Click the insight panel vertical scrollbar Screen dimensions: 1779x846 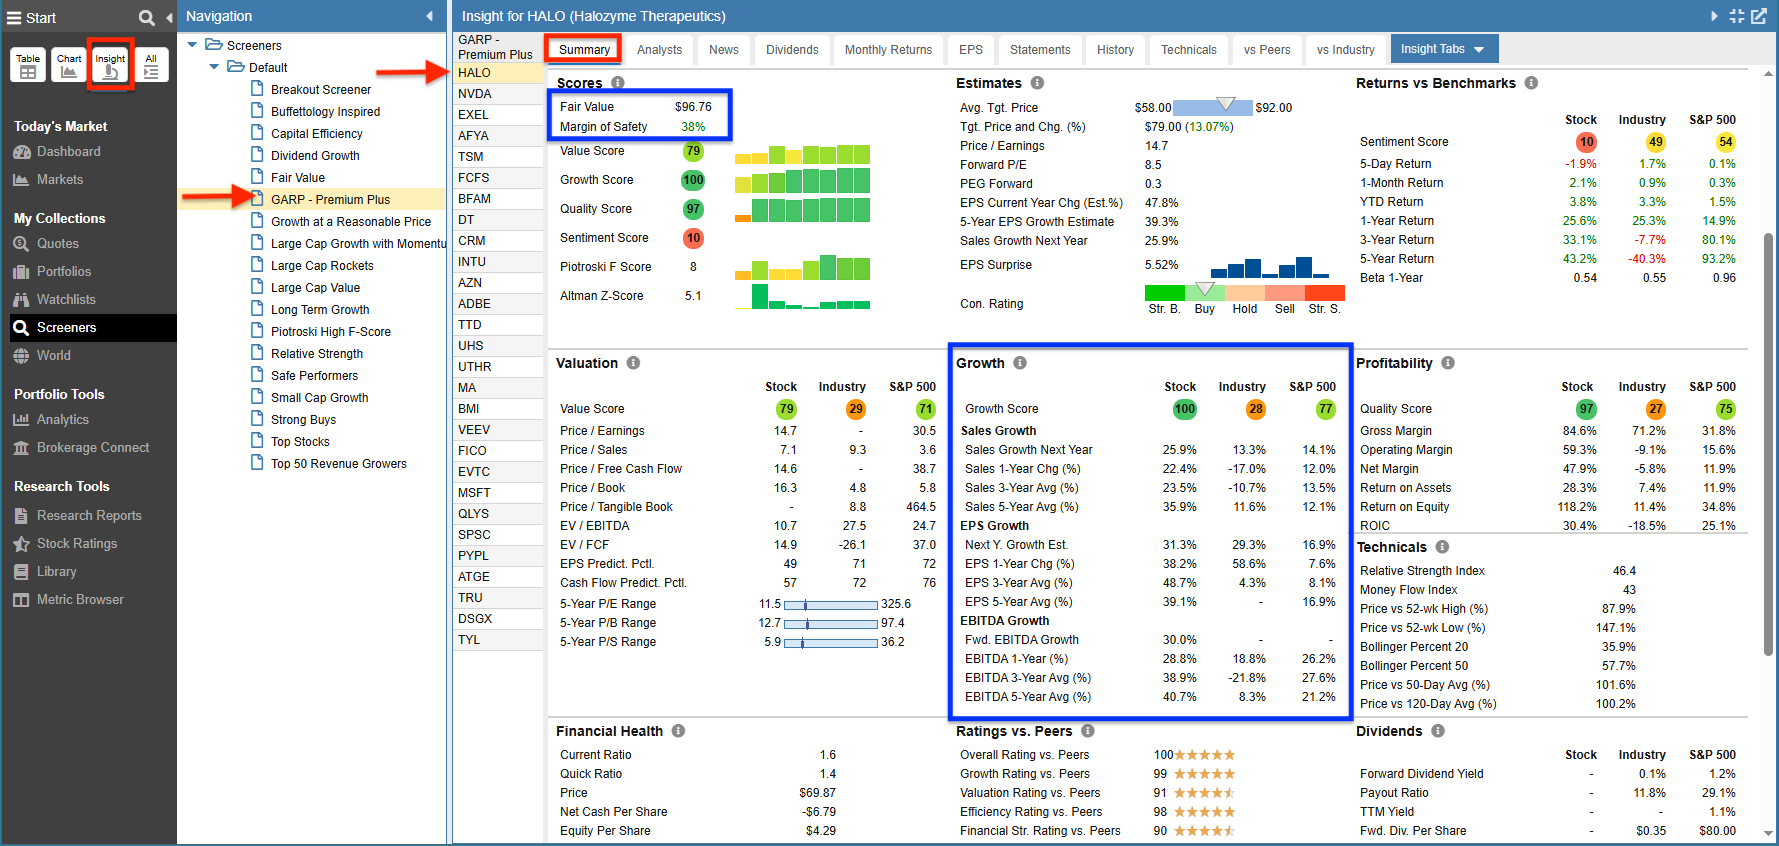click(1768, 445)
